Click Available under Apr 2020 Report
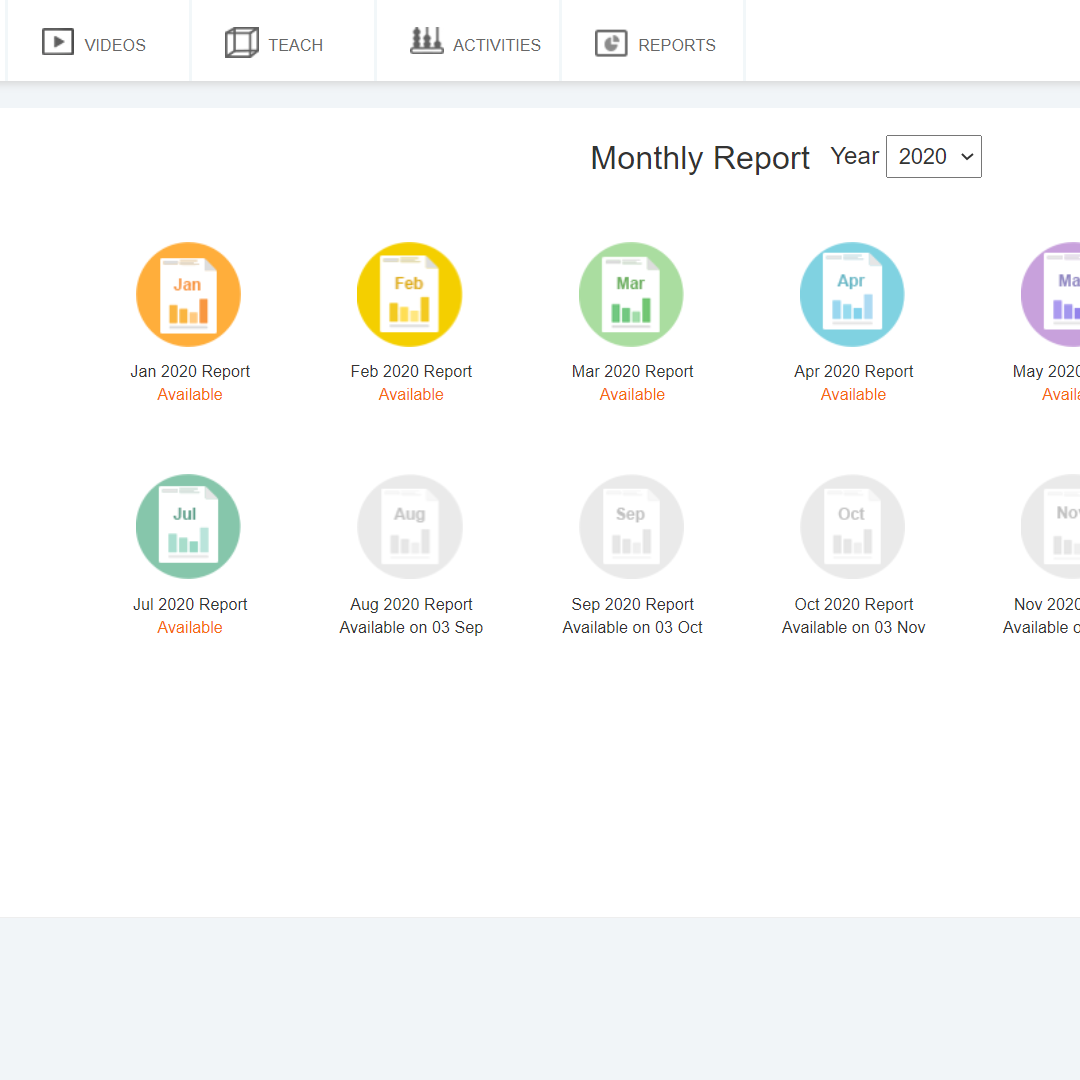 (x=853, y=394)
